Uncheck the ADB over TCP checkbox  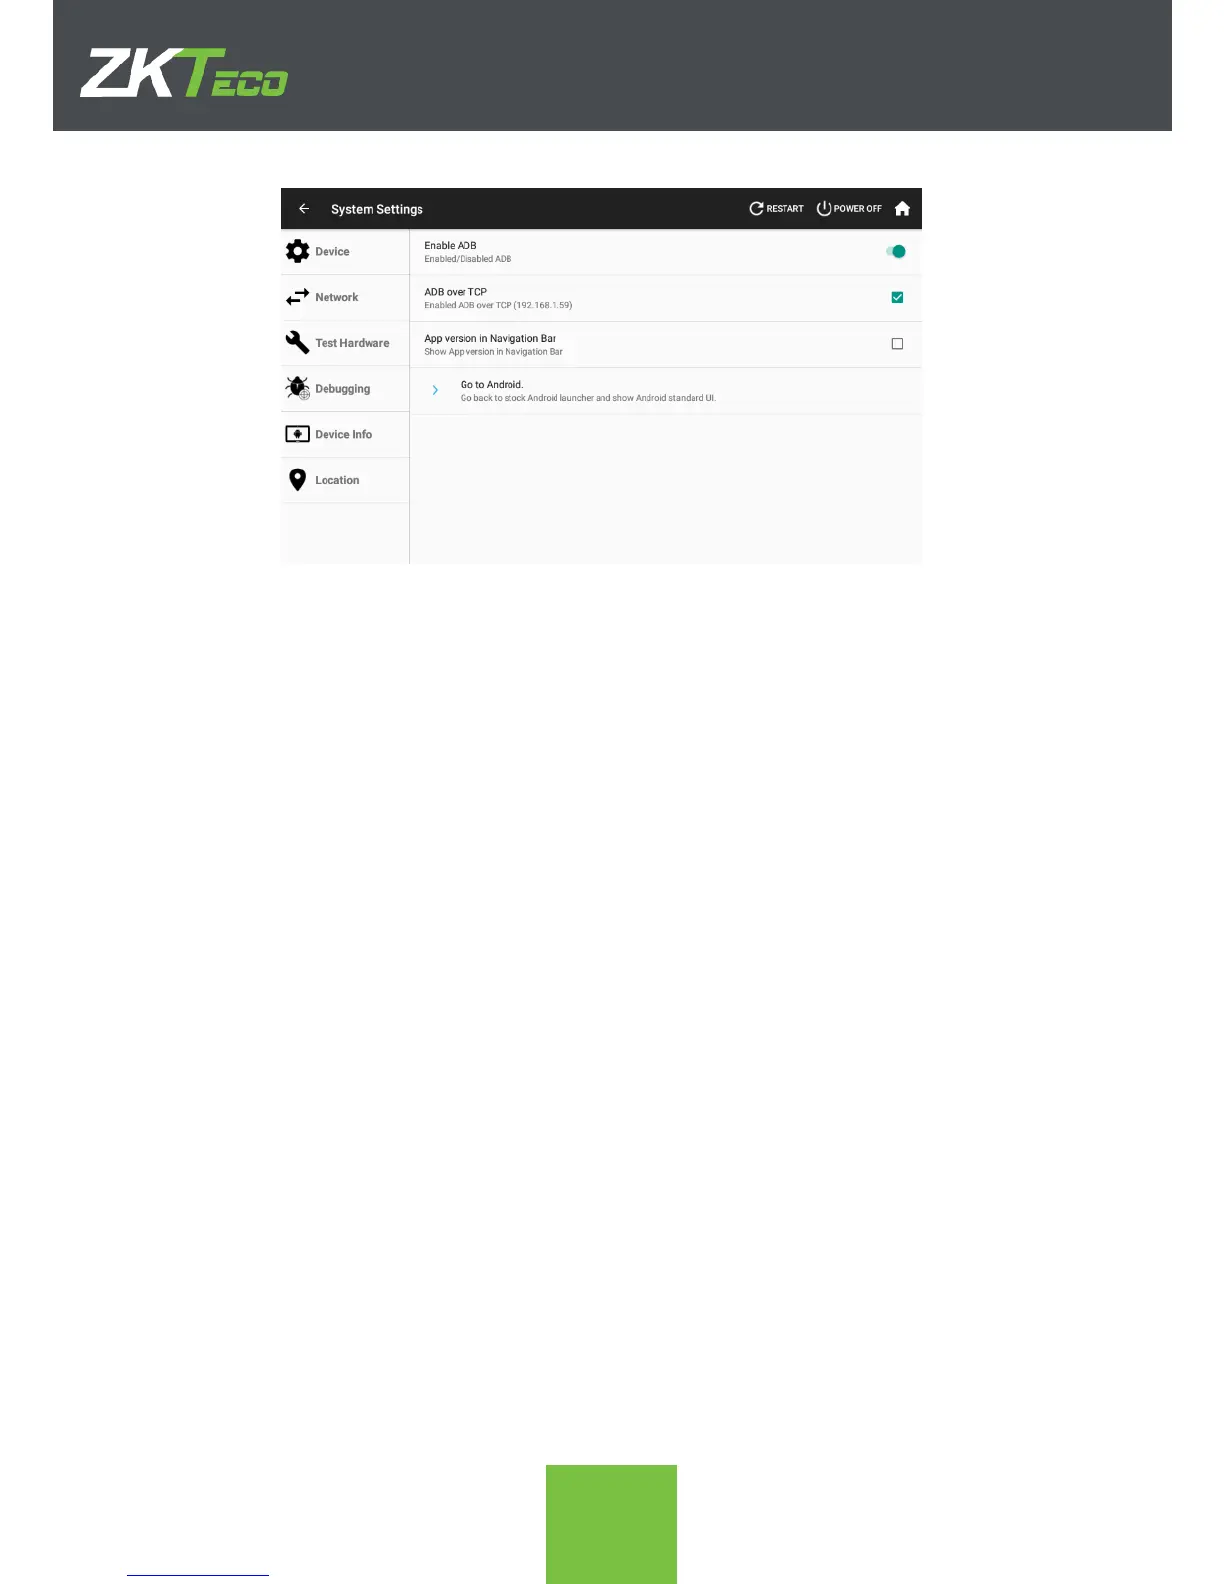click(897, 297)
